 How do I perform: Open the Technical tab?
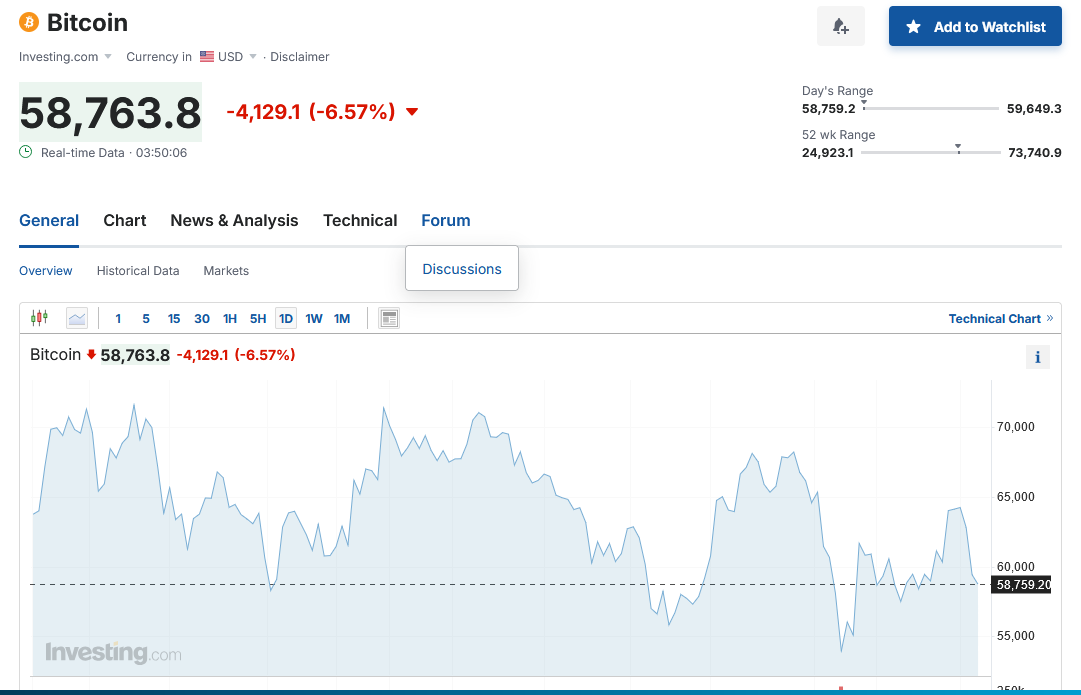(360, 221)
